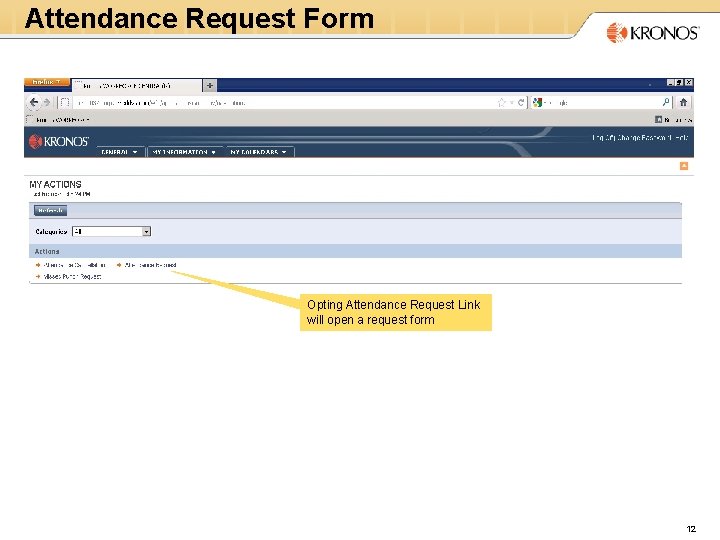
Task: Click the browser Forward arrow
Action: 47,102
